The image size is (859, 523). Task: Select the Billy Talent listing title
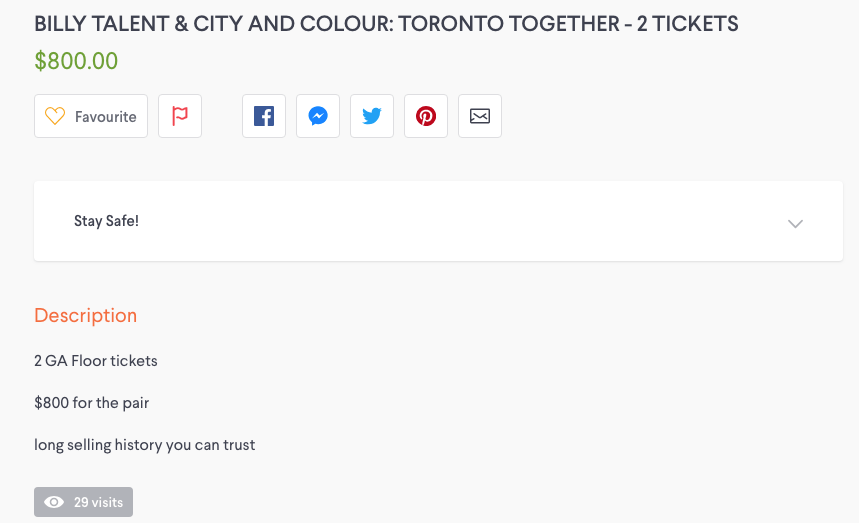(386, 24)
